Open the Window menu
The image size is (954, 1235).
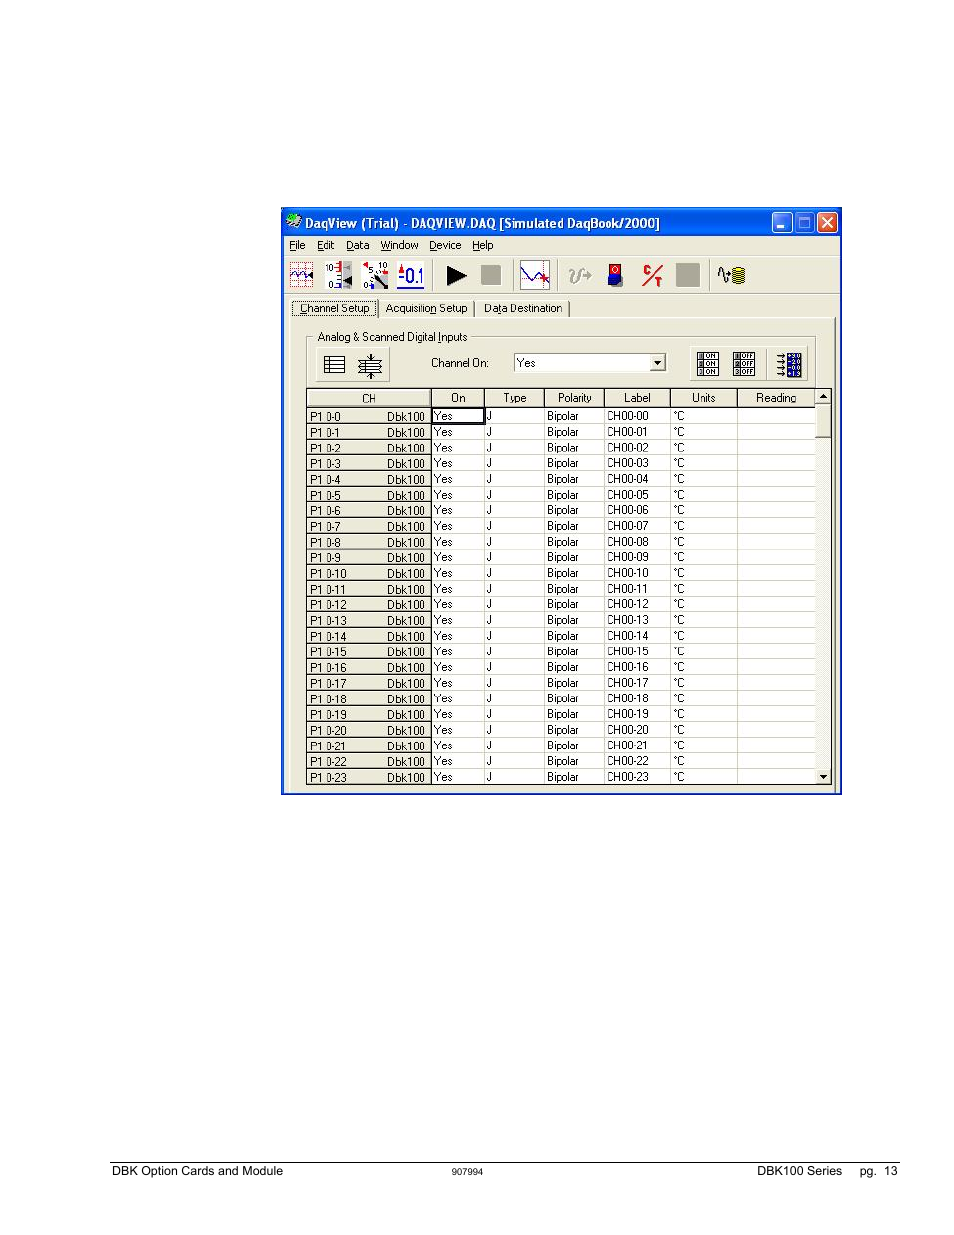click(x=399, y=245)
